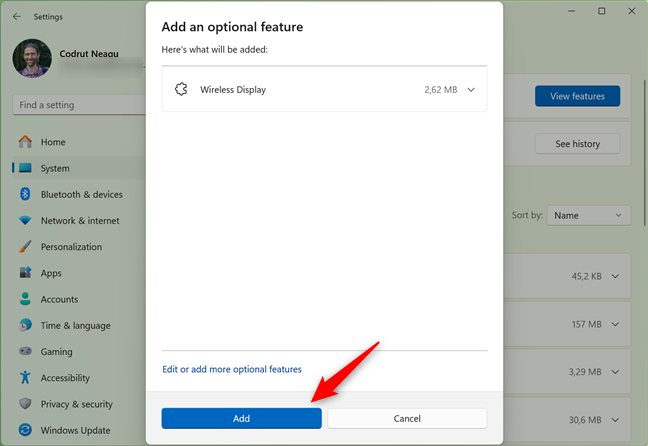This screenshot has height=446, width=648.
Task: Maximize the Settings window
Action: pyautogui.click(x=602, y=11)
